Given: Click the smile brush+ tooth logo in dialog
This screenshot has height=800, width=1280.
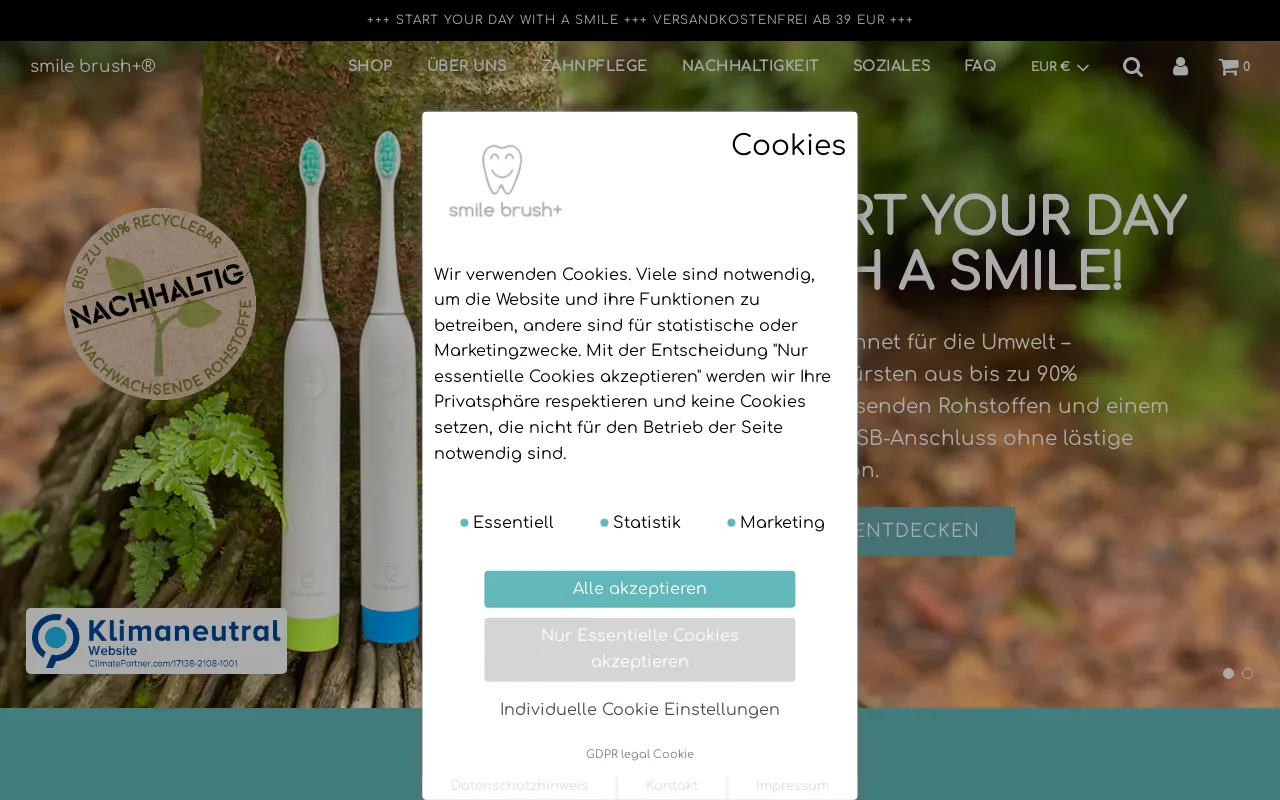Looking at the screenshot, I should 505,181.
